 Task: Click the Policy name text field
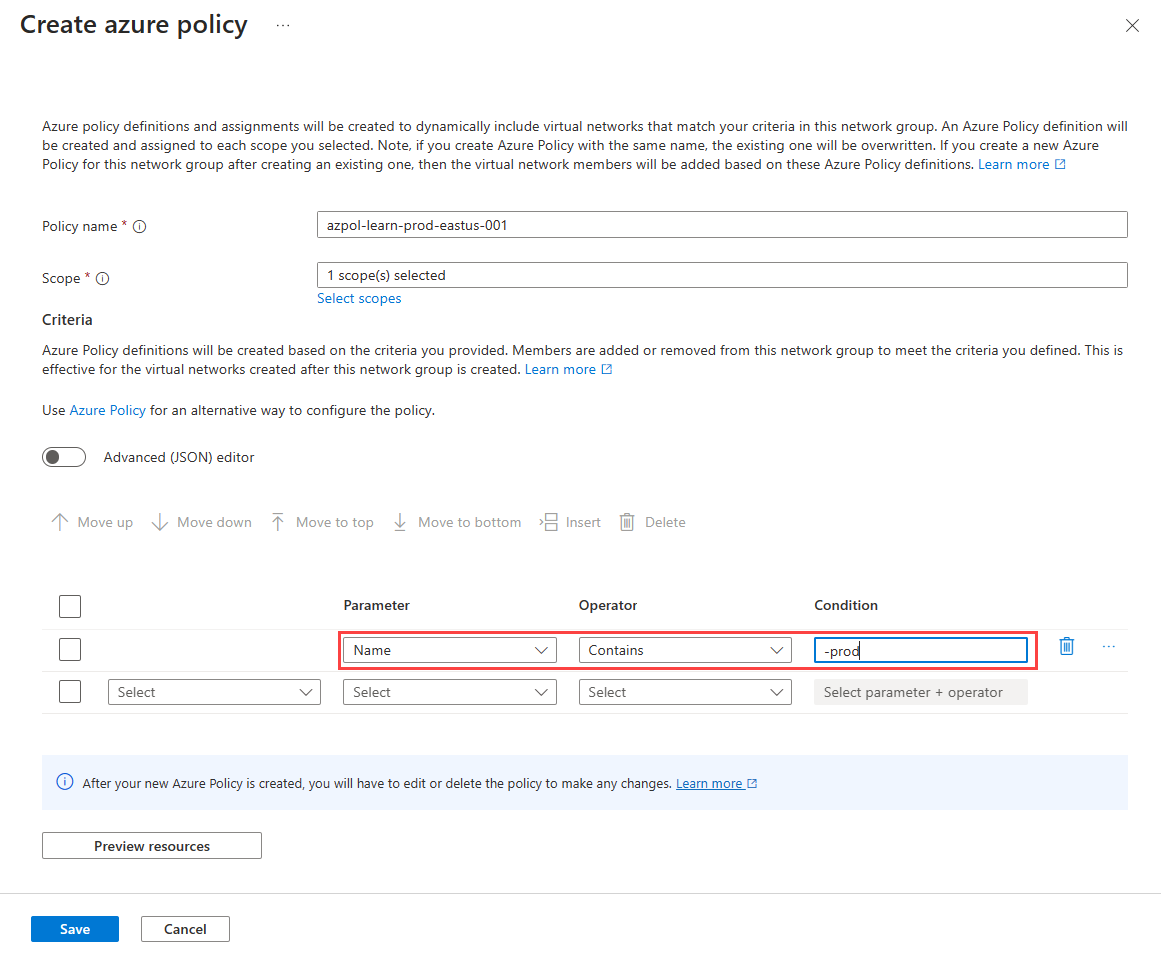tap(721, 225)
